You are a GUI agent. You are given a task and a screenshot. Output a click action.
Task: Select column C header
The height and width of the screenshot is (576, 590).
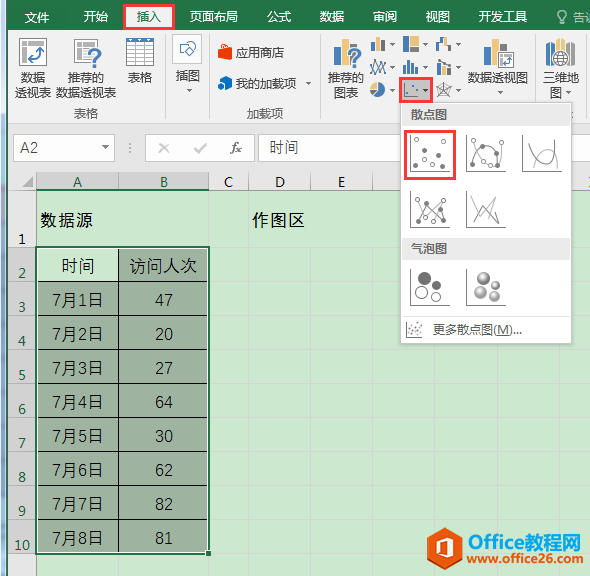(228, 182)
